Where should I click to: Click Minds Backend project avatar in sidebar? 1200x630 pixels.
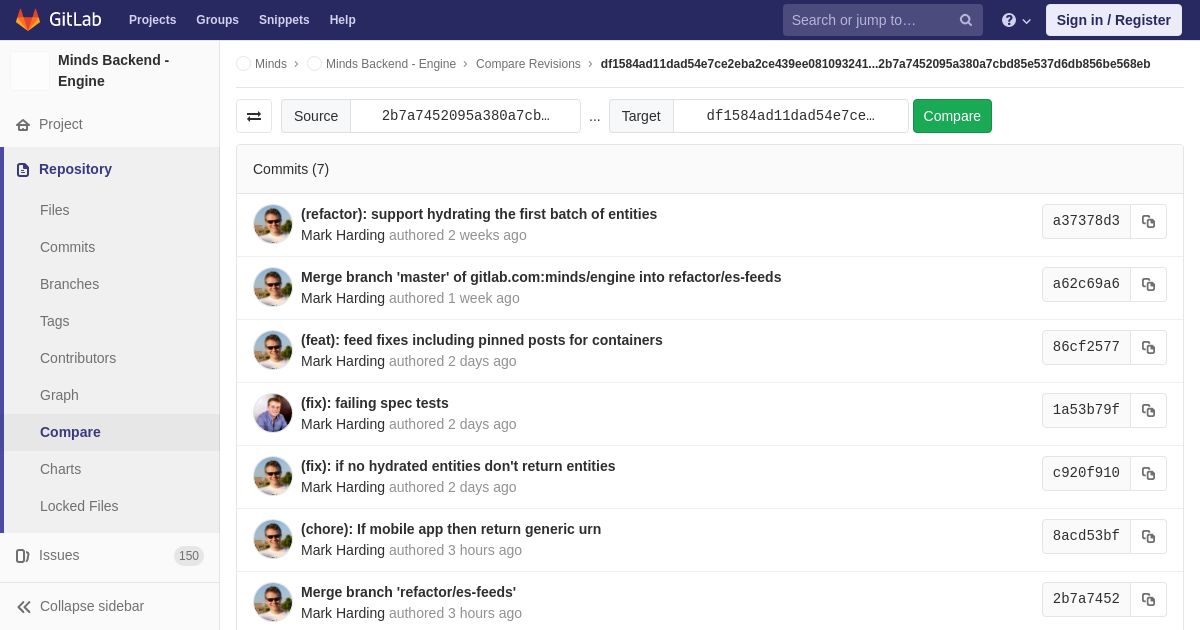pyautogui.click(x=30, y=71)
